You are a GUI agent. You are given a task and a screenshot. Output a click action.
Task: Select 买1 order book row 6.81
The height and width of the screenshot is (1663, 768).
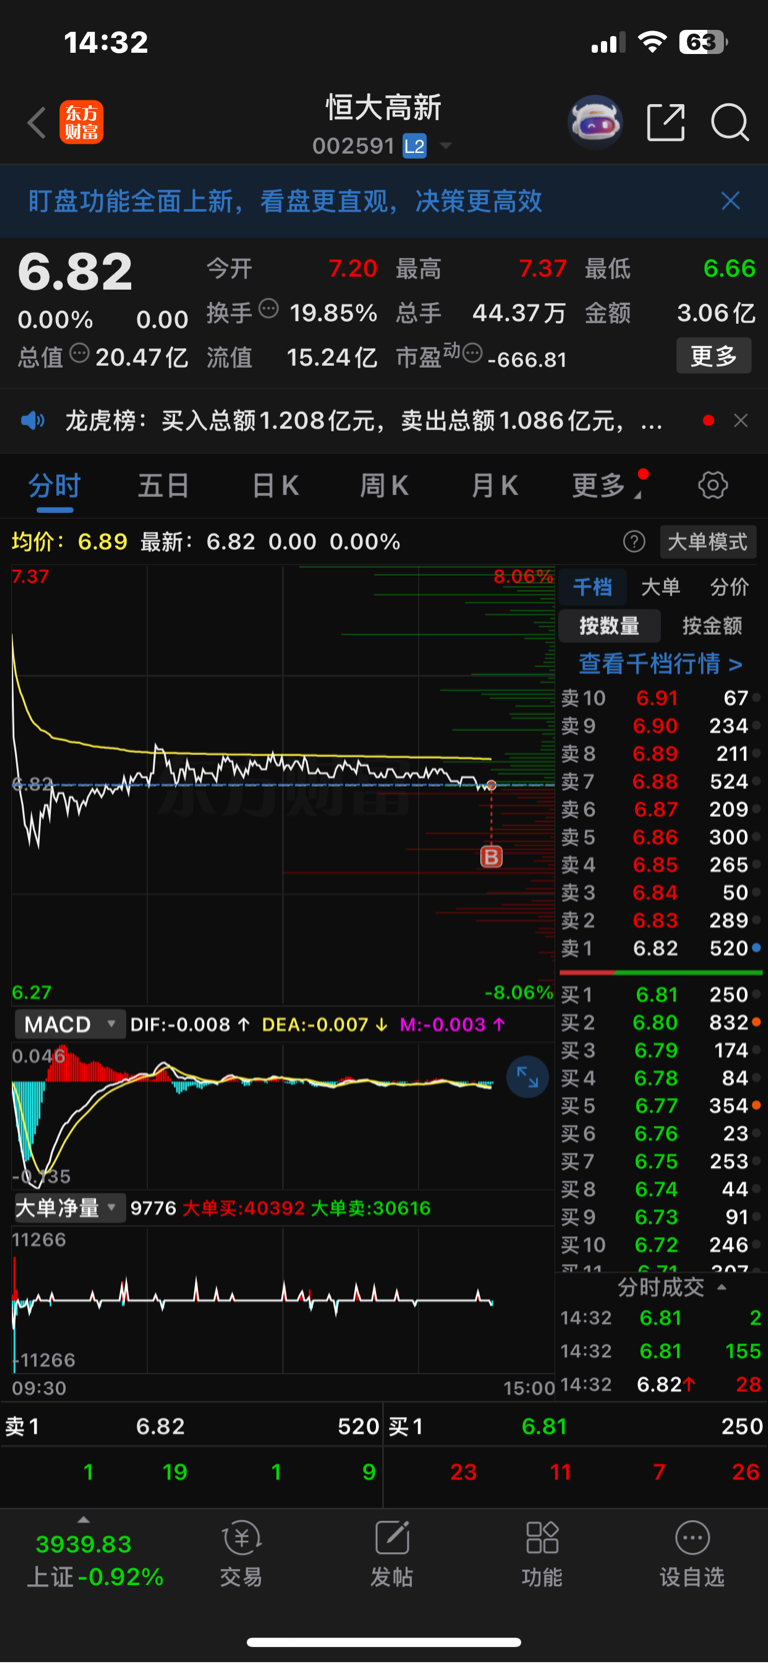(660, 995)
